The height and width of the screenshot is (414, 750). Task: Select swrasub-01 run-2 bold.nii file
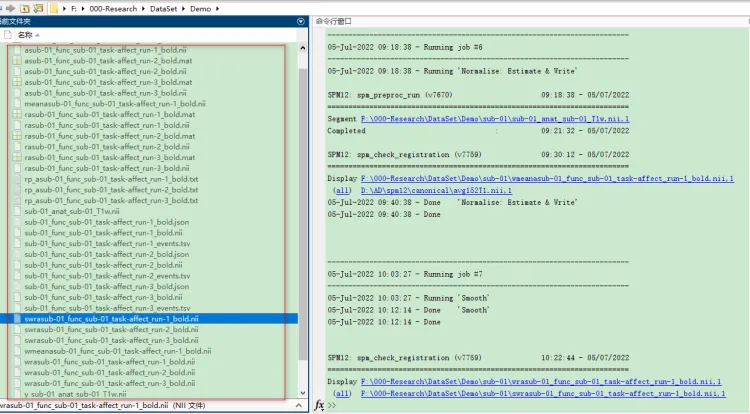tap(111, 329)
